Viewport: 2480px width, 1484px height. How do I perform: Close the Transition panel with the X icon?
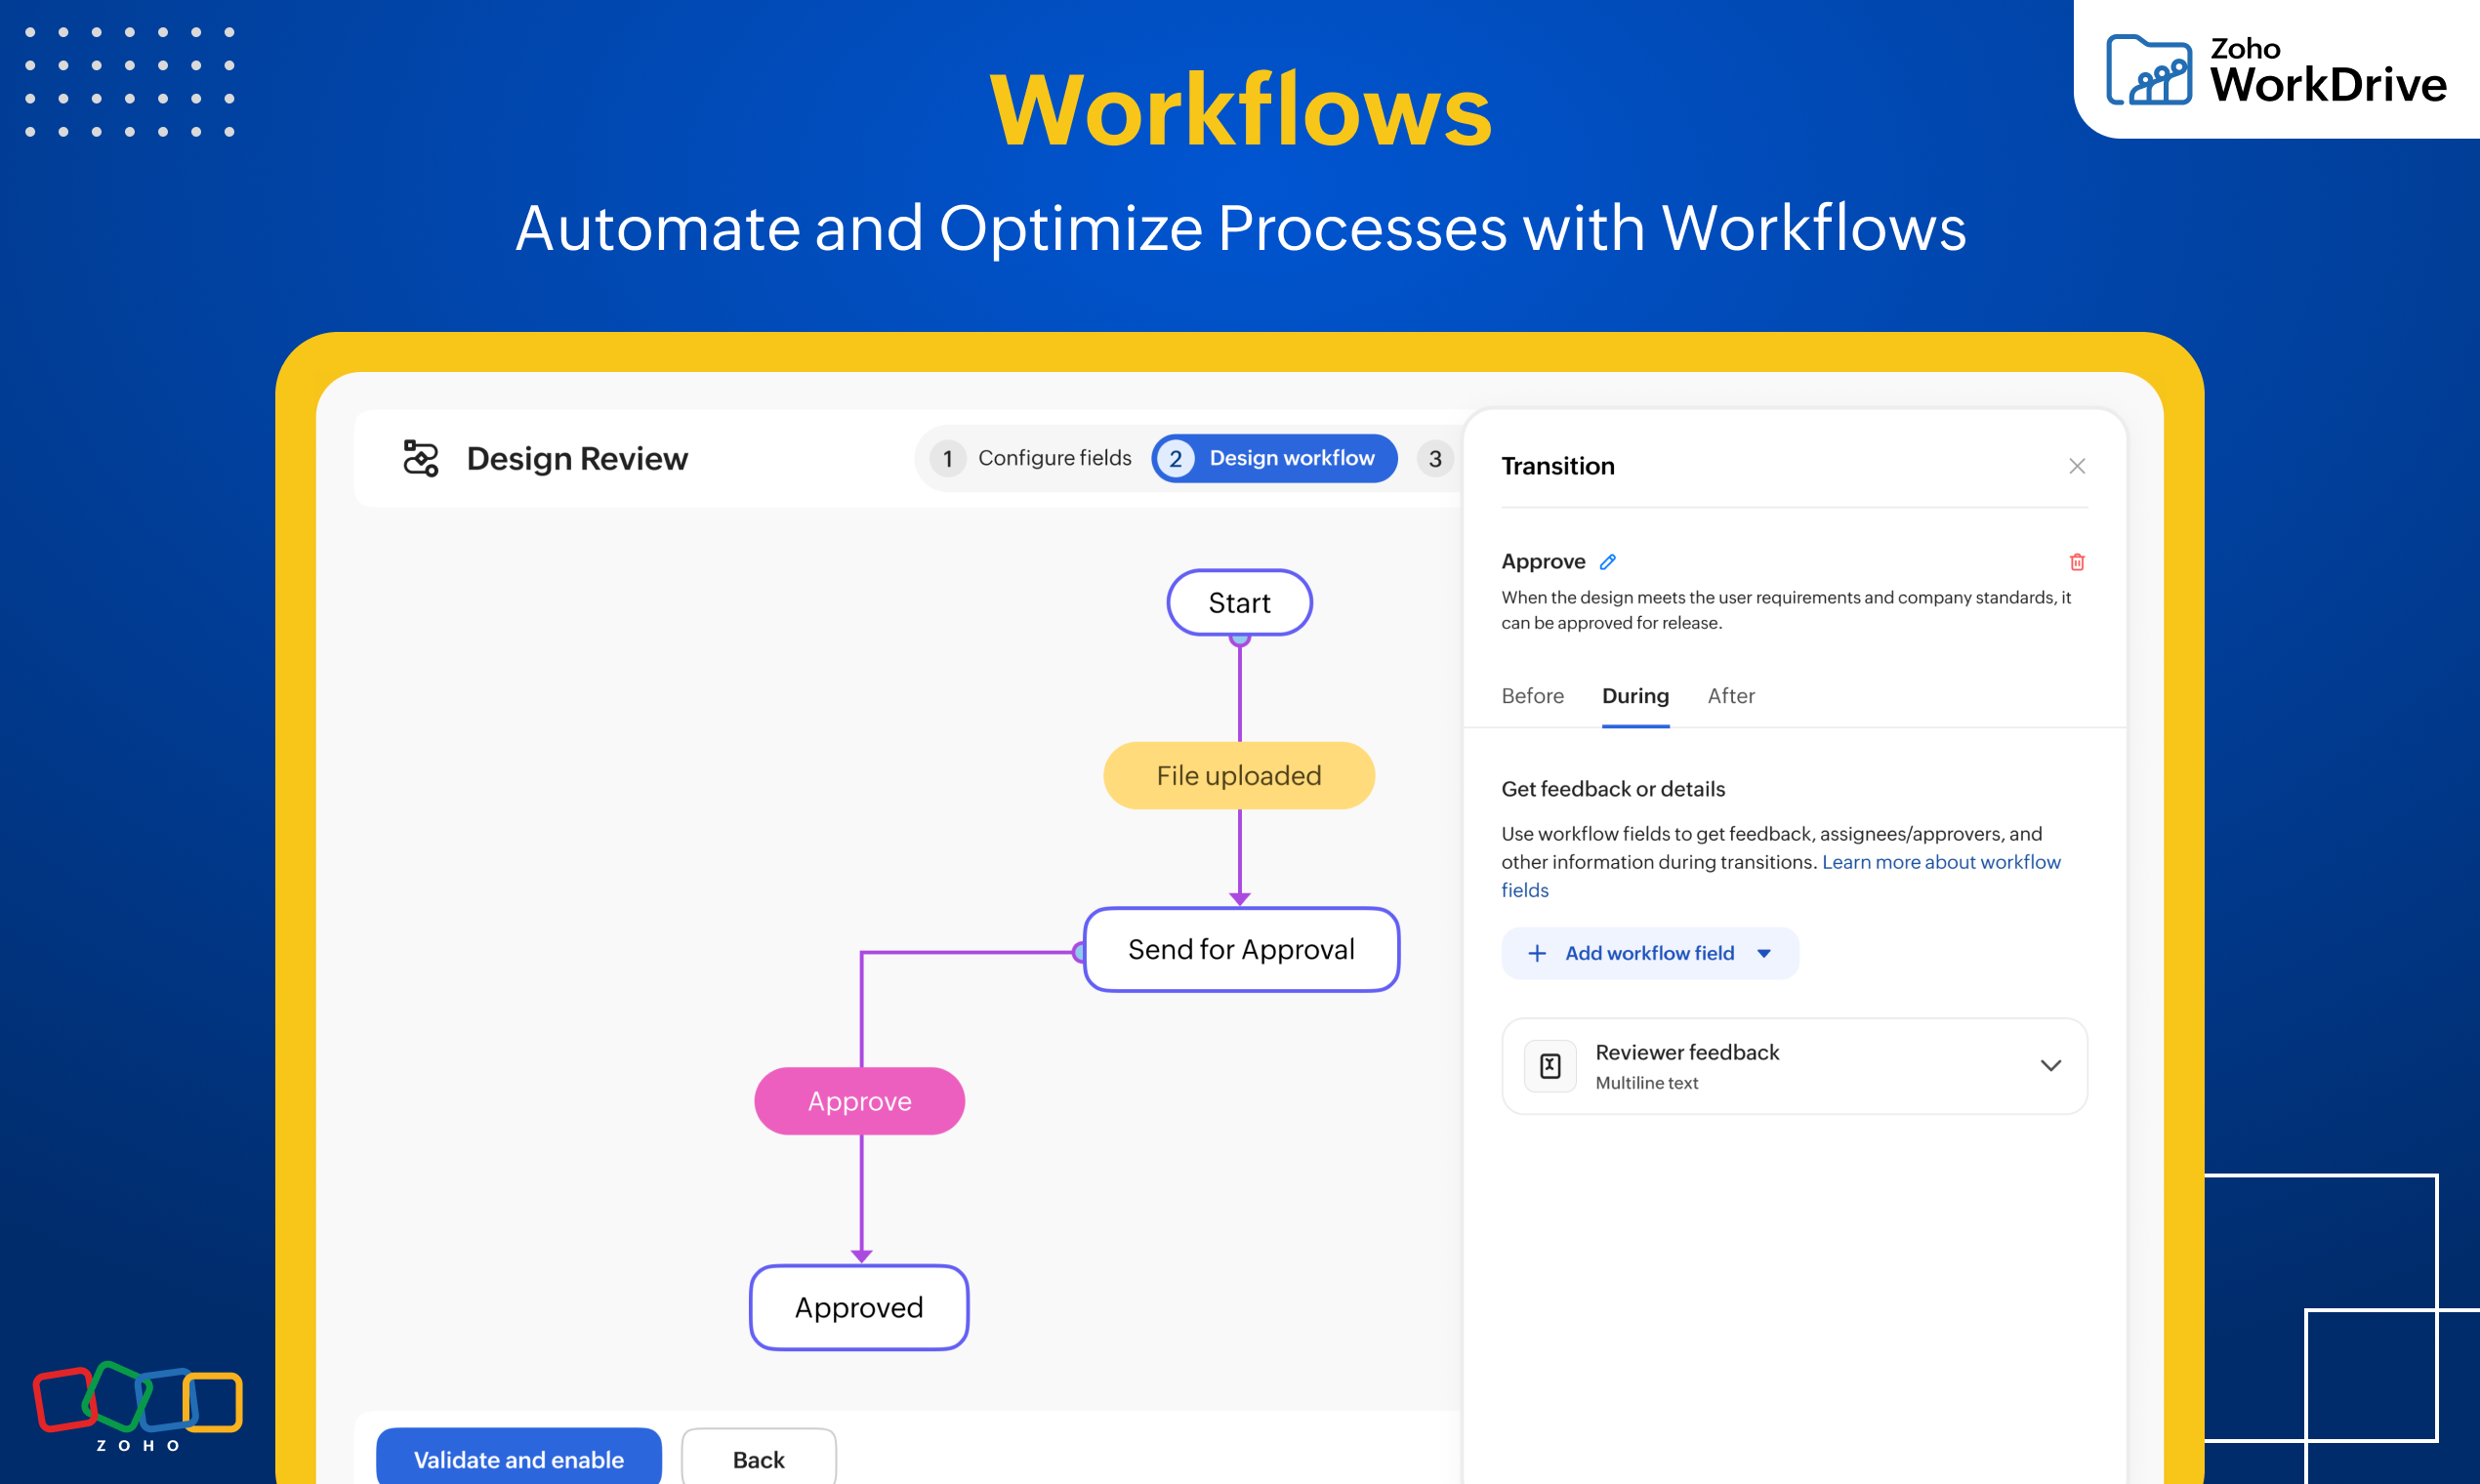coord(2077,465)
